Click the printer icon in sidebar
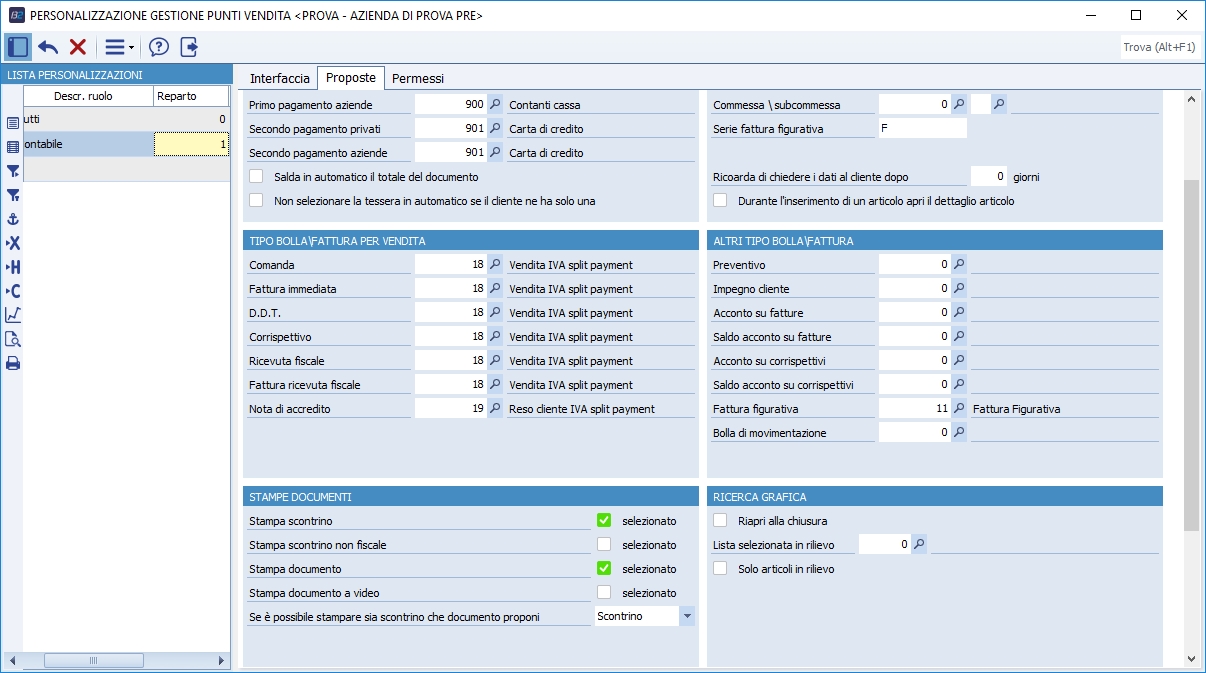 click(x=13, y=363)
